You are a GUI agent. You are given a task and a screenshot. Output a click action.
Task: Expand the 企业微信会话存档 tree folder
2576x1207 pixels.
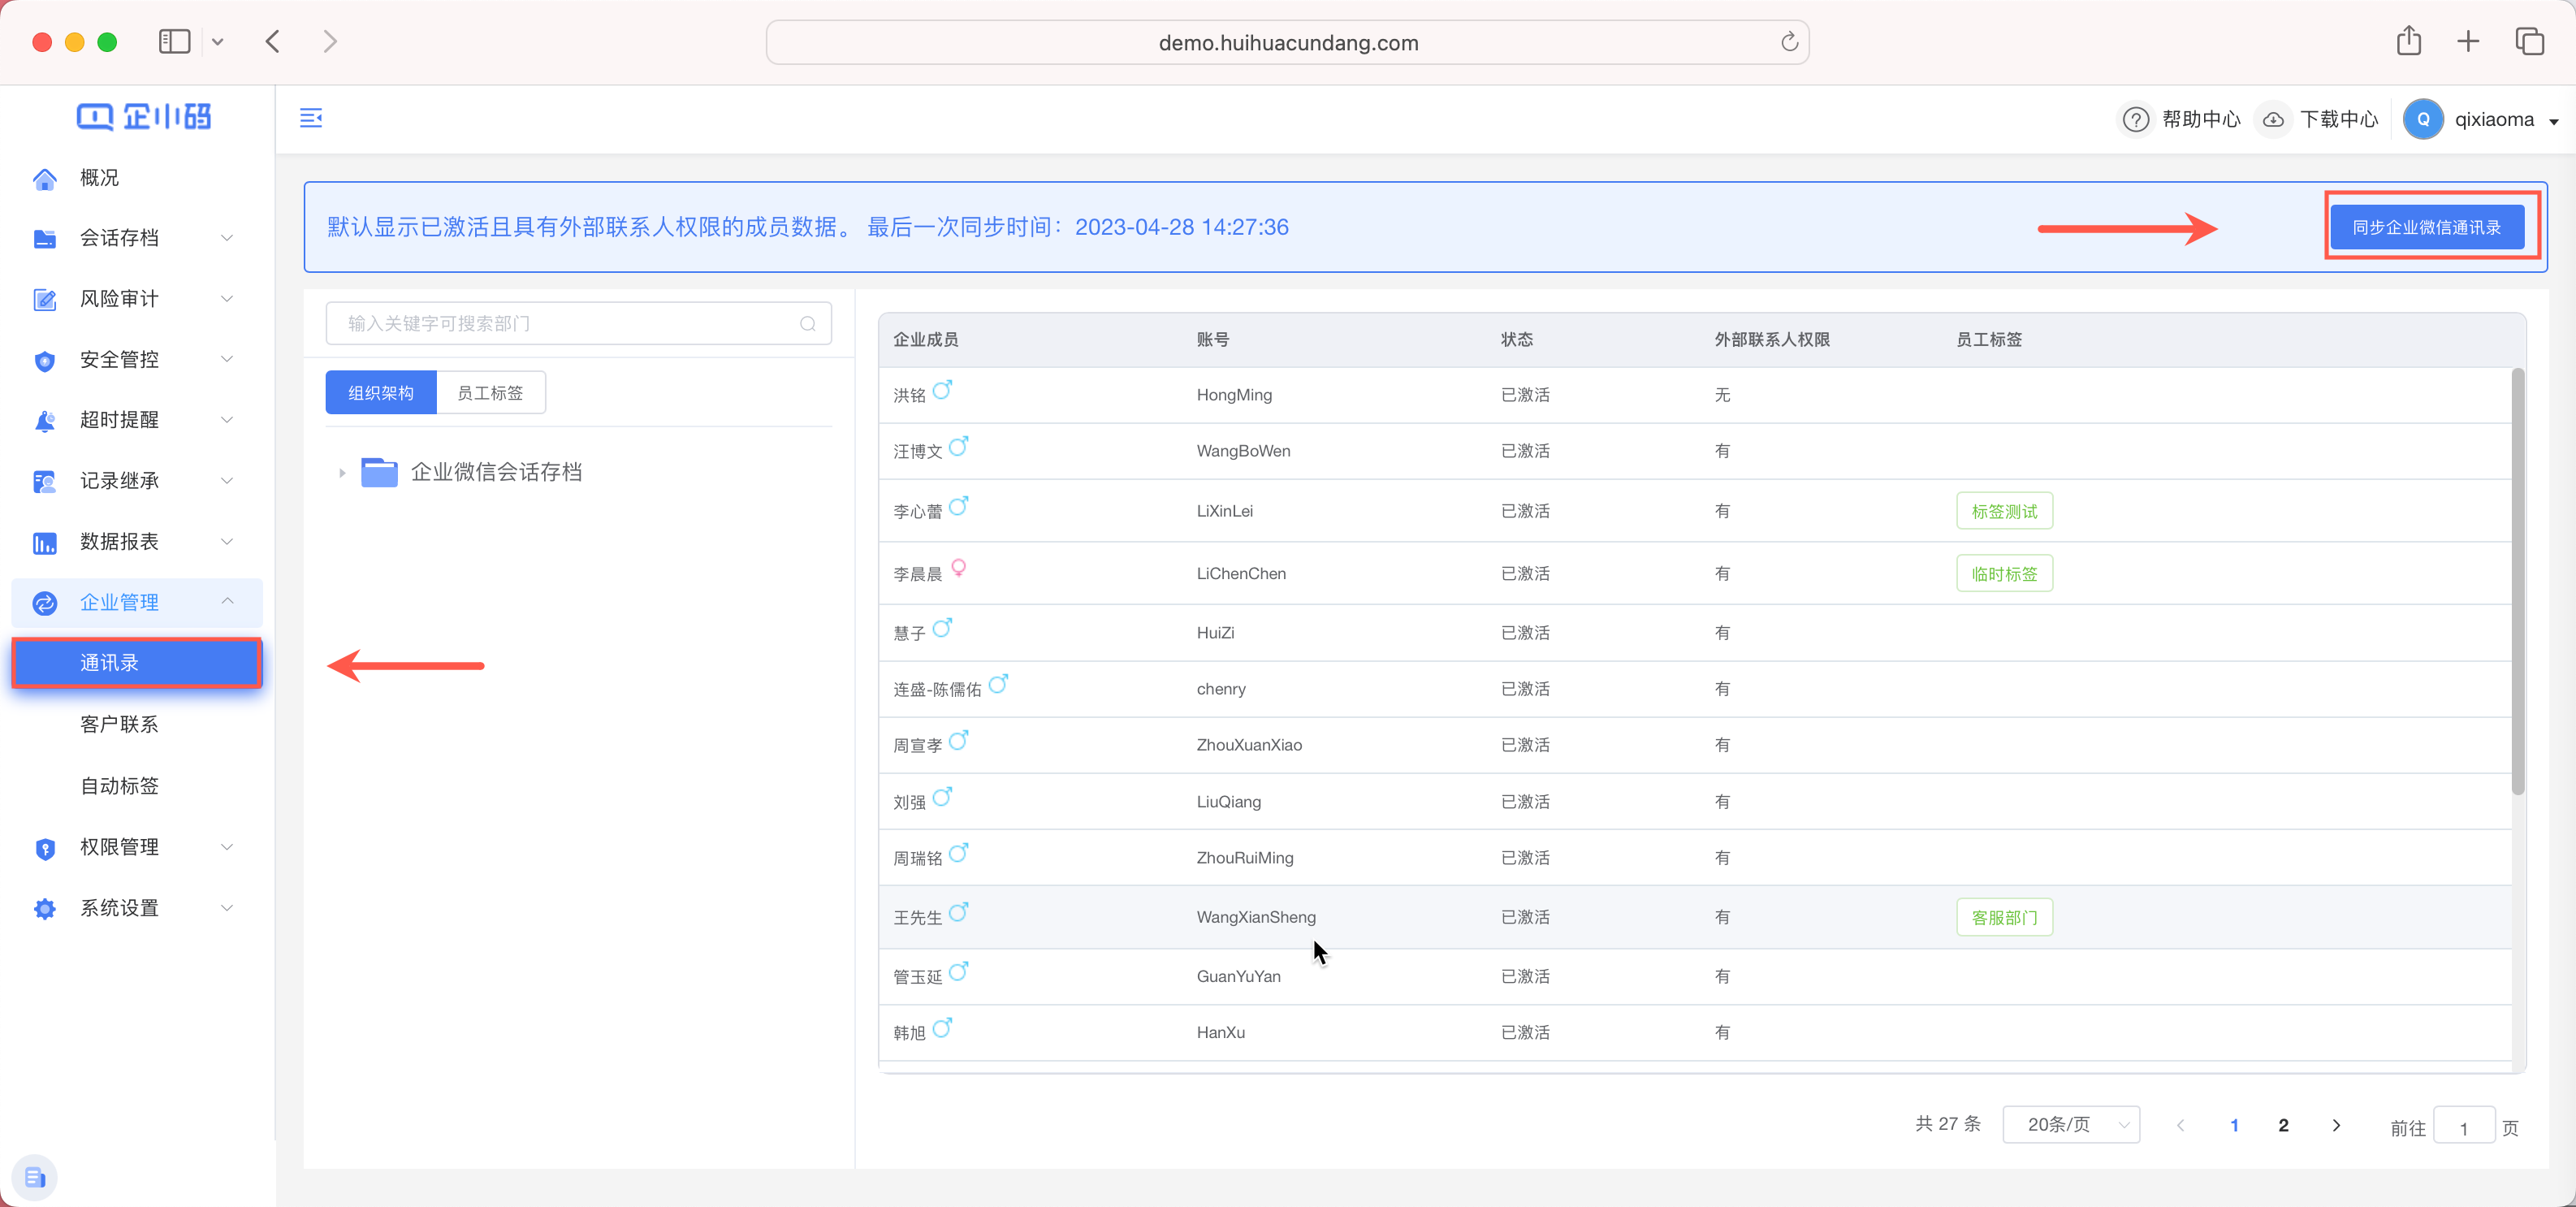pos(342,473)
